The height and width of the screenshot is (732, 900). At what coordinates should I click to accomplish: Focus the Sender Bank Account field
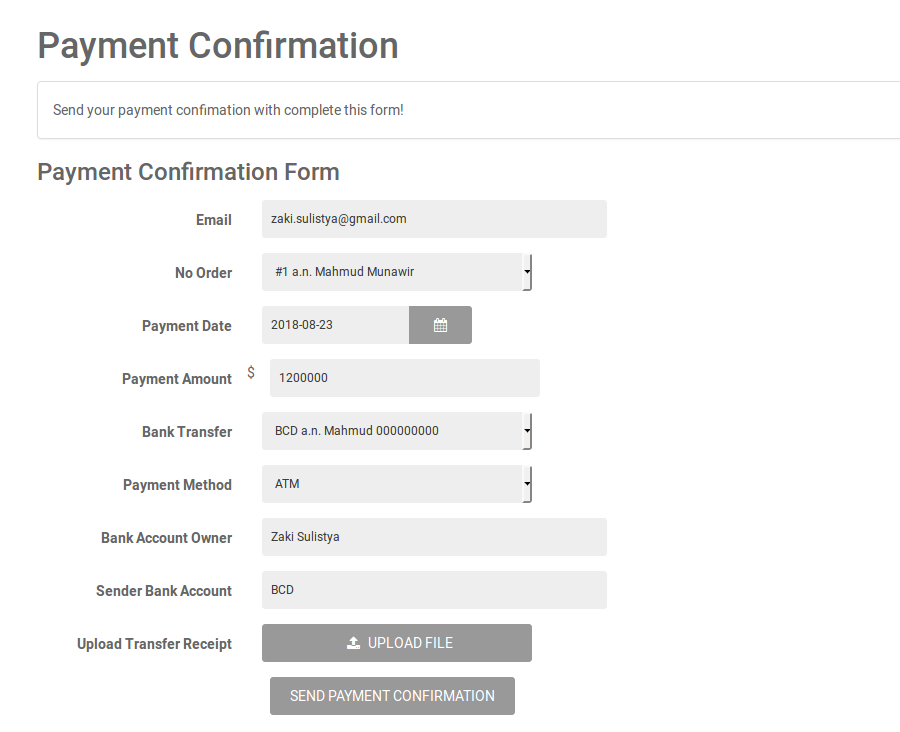pos(434,590)
